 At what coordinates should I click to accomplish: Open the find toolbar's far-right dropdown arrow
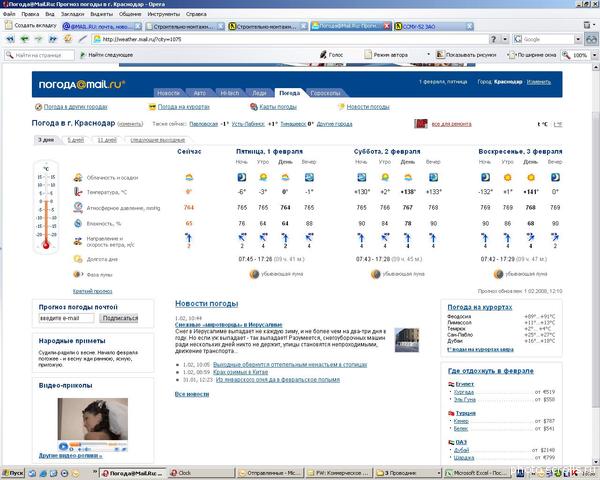(x=594, y=55)
